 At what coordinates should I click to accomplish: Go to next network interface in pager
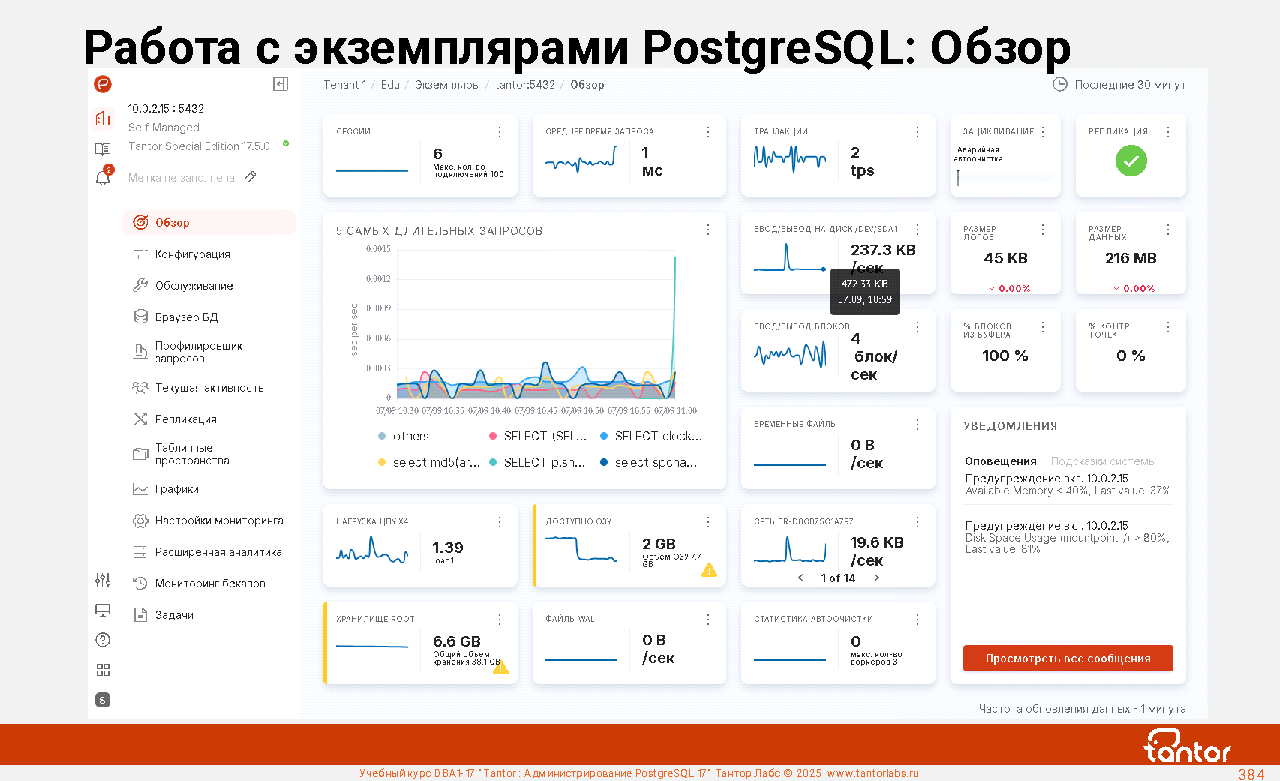[877, 578]
